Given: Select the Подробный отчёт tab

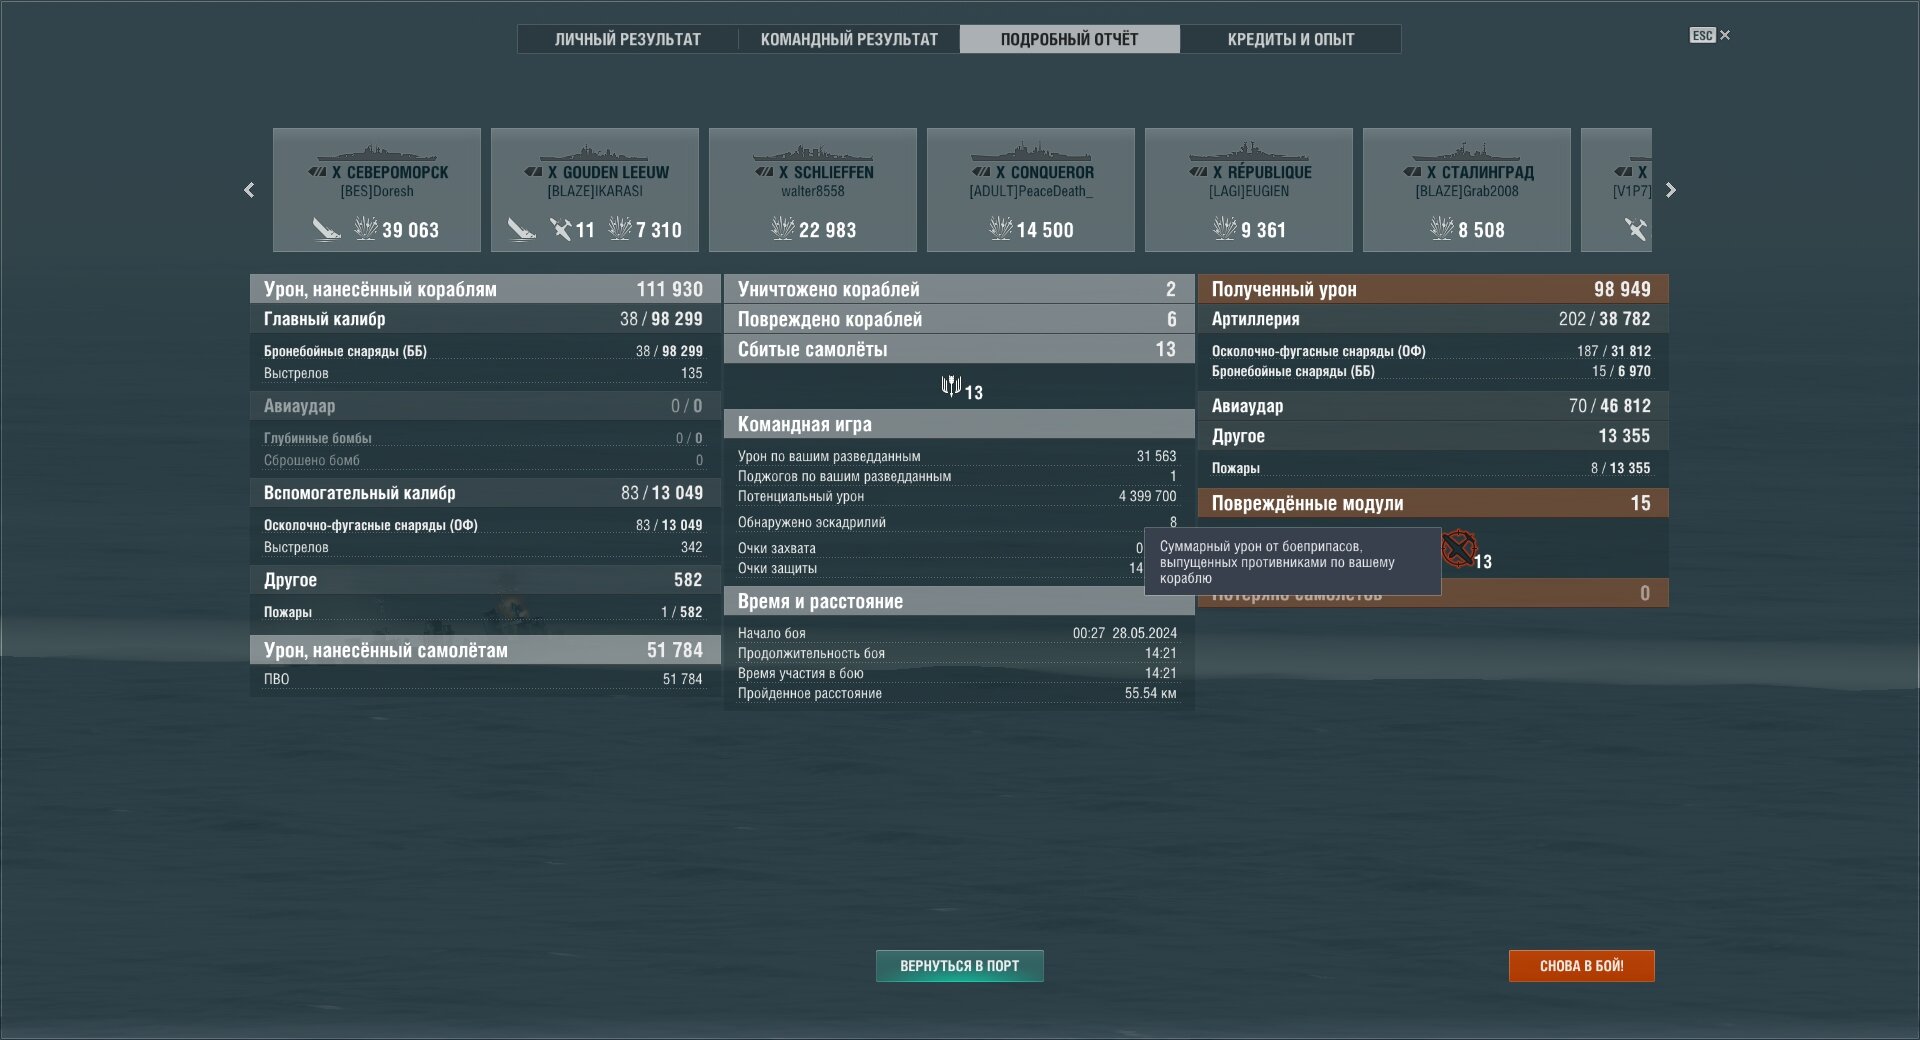Looking at the screenshot, I should pos(1069,39).
